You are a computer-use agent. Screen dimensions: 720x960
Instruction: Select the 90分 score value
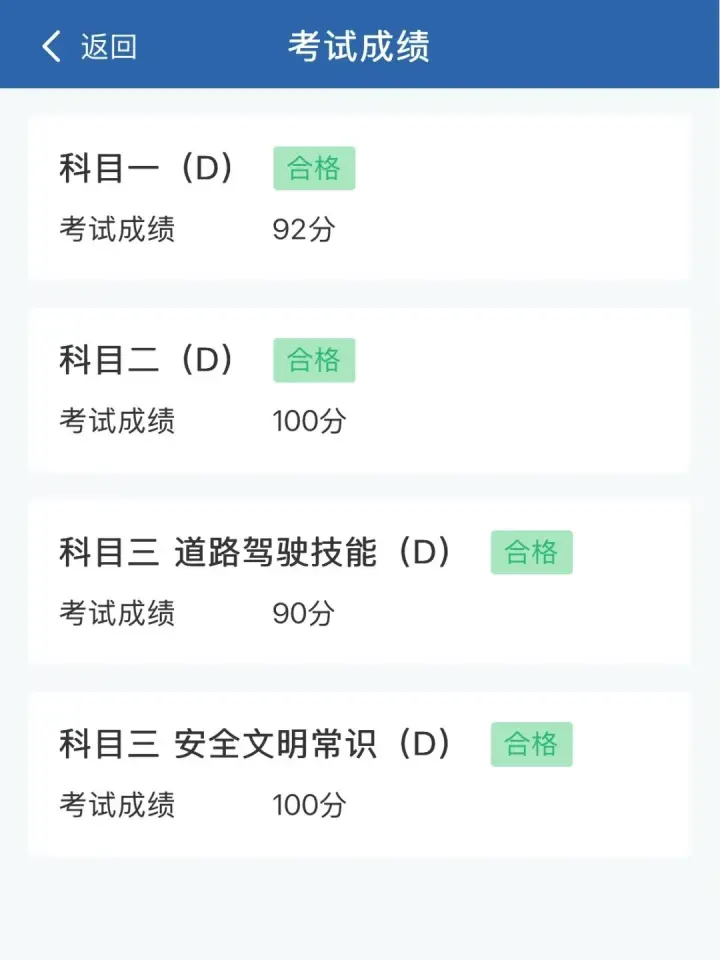(x=304, y=613)
